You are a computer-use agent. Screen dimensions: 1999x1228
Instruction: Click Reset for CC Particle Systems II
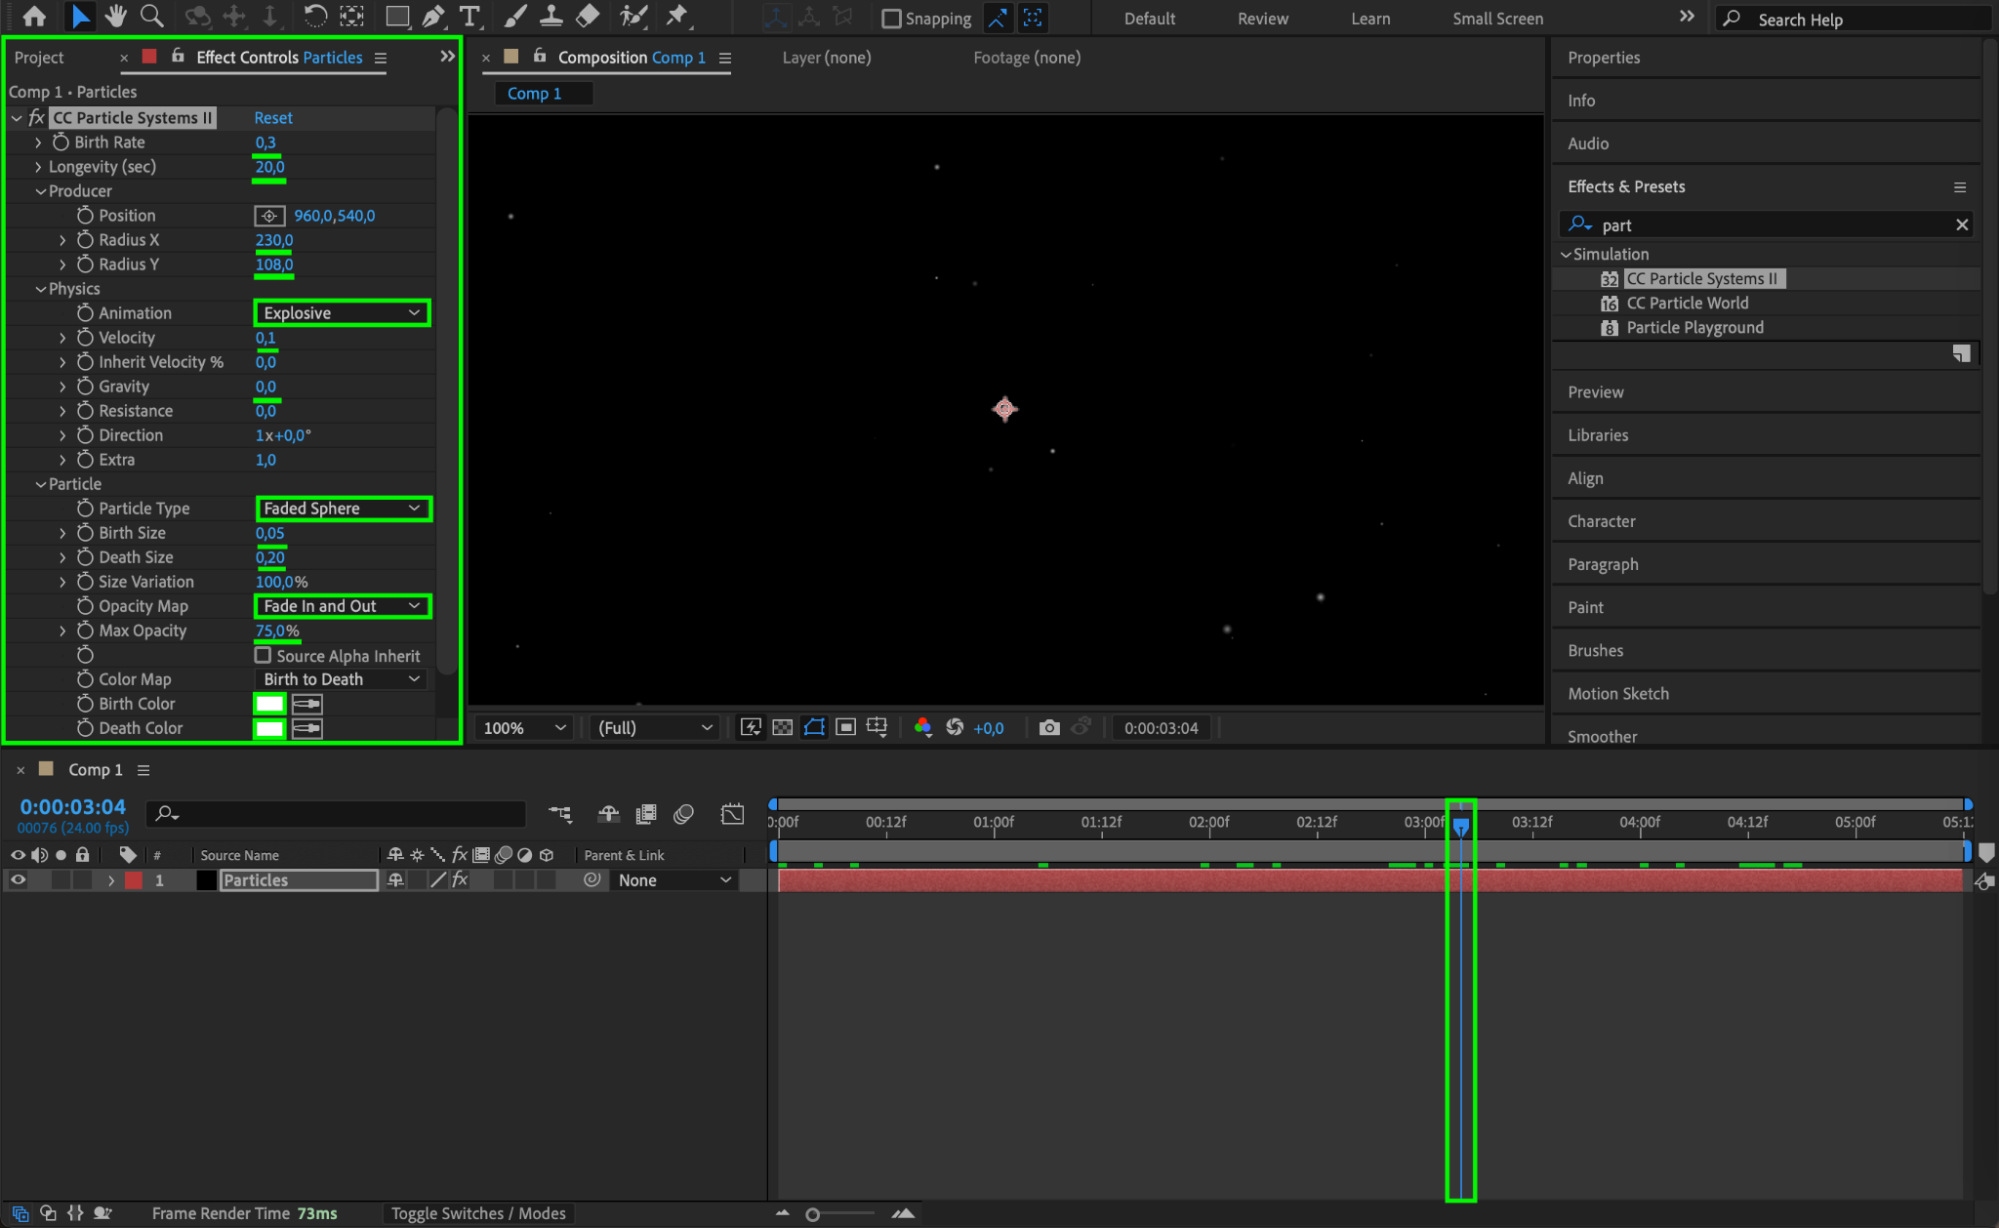[273, 118]
